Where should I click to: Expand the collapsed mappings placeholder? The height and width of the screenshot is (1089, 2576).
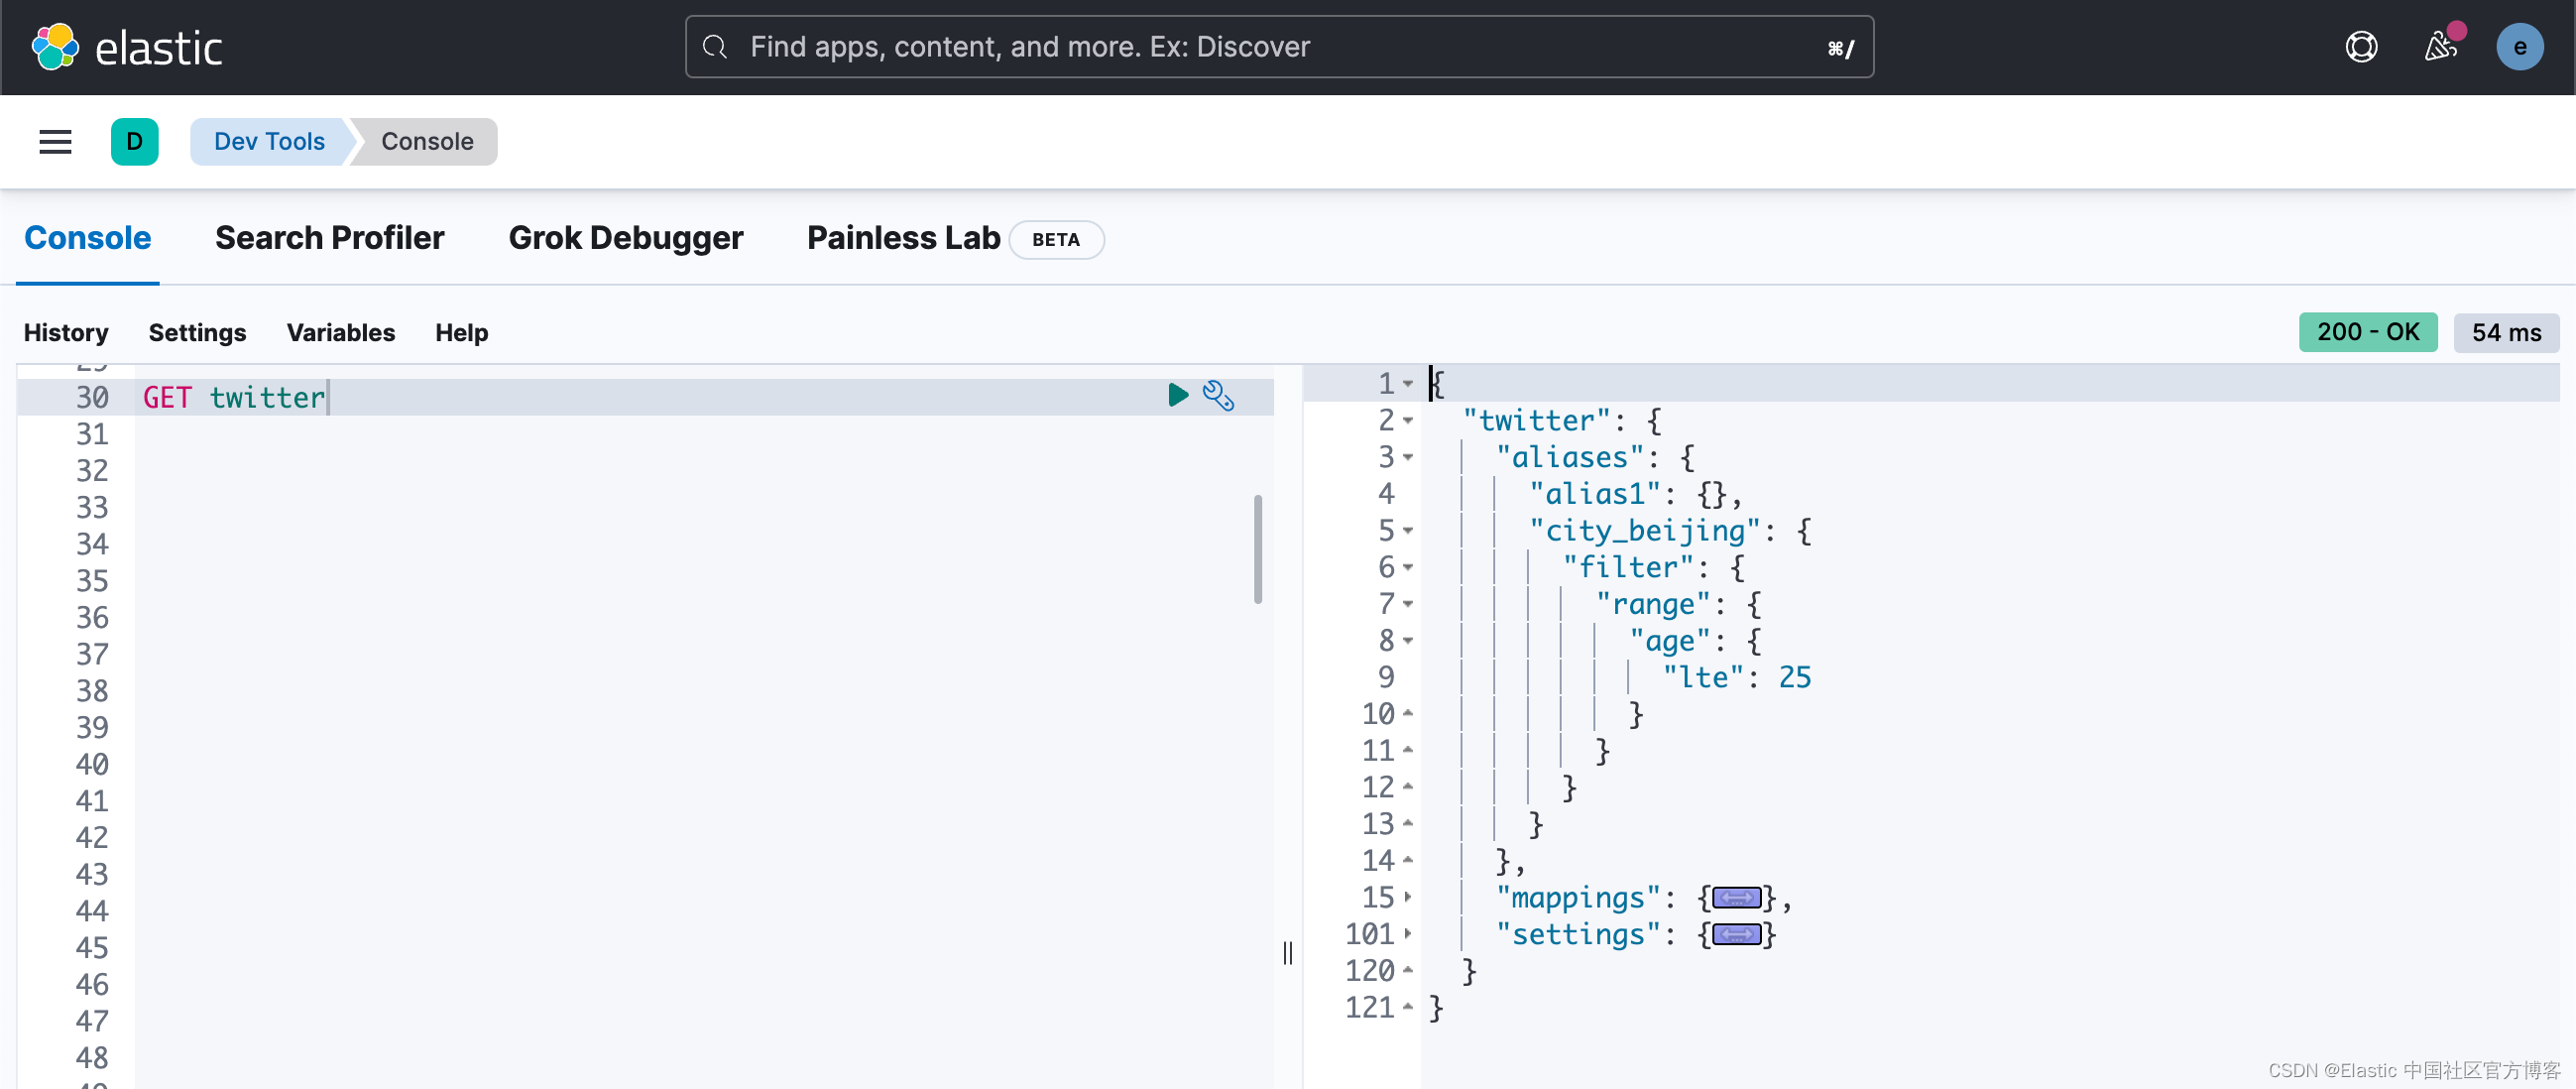click(x=1736, y=898)
